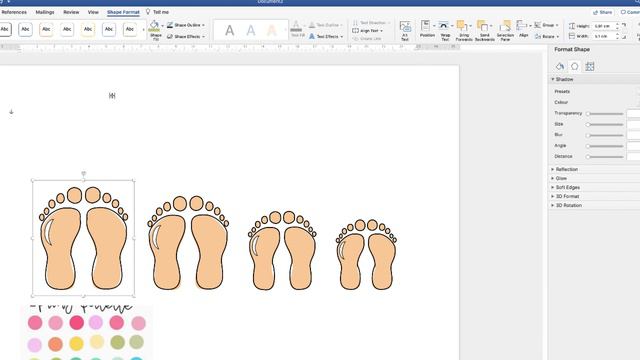
Task: Select the second largest feet image
Action: click(188, 243)
